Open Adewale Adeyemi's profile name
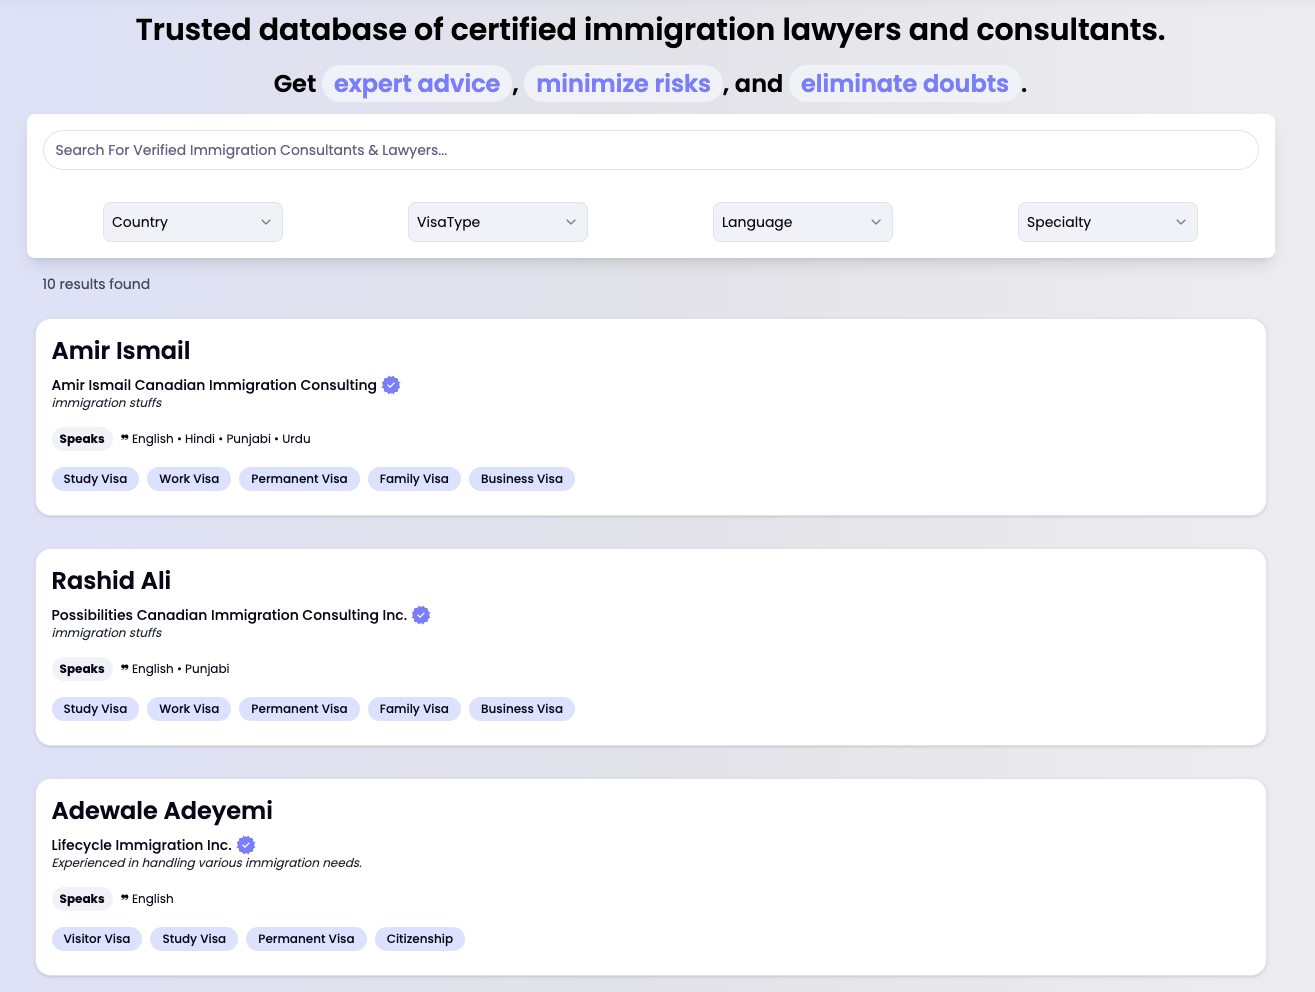Image resolution: width=1315 pixels, height=992 pixels. pos(162,811)
